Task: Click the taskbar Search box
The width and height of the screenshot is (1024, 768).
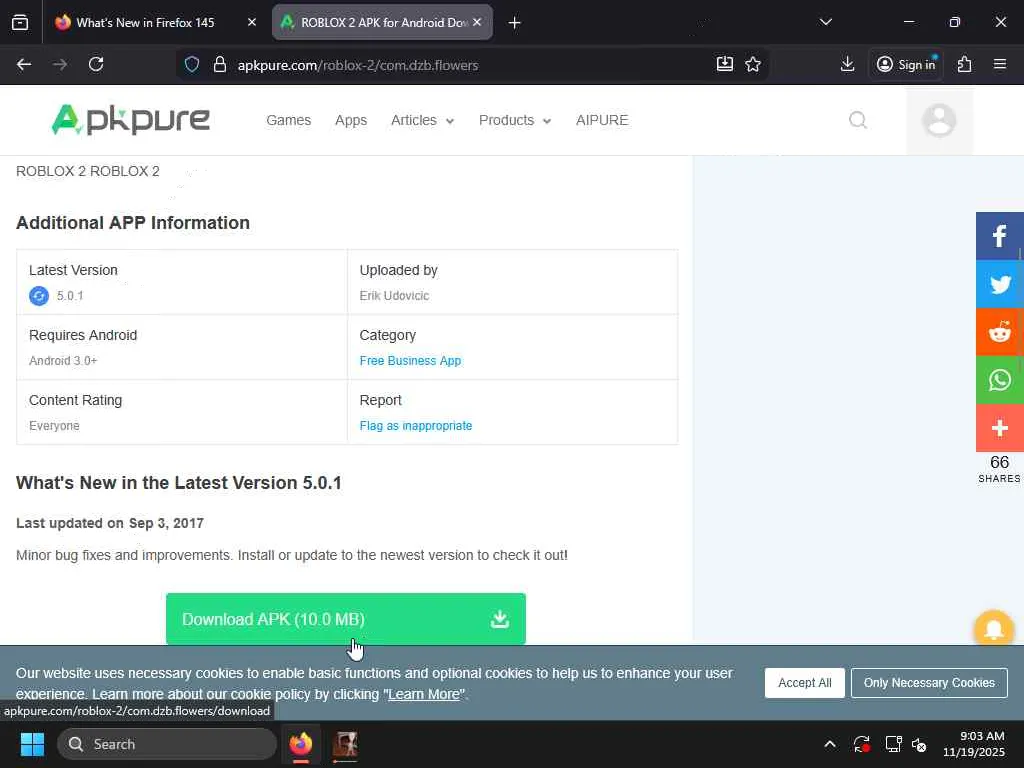Action: coord(167,744)
